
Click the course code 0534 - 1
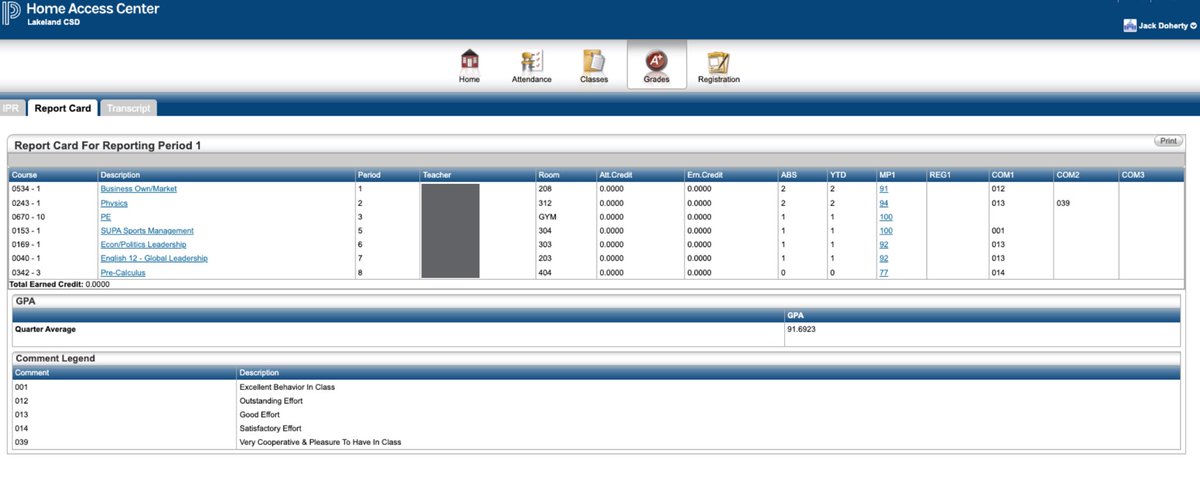26,188
